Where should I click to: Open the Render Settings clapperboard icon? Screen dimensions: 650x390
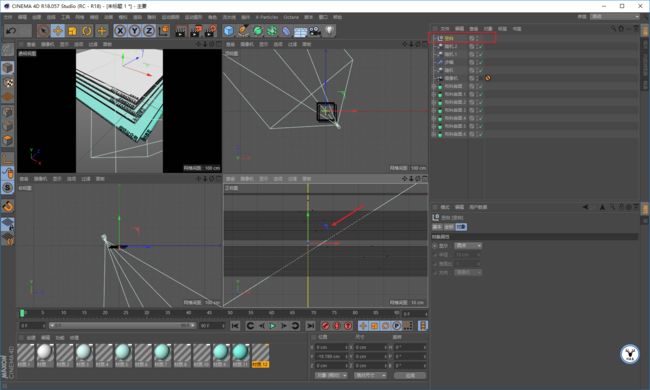point(211,31)
